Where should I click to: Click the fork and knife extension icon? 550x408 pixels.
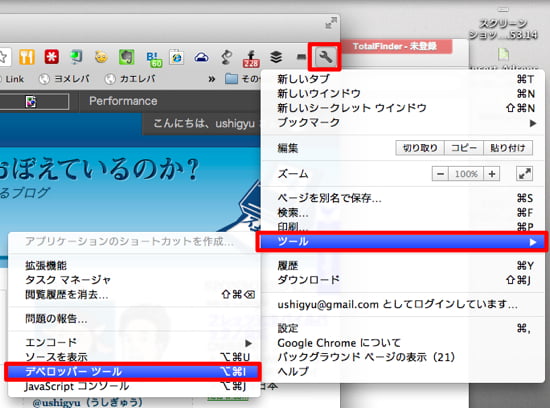click(27, 57)
